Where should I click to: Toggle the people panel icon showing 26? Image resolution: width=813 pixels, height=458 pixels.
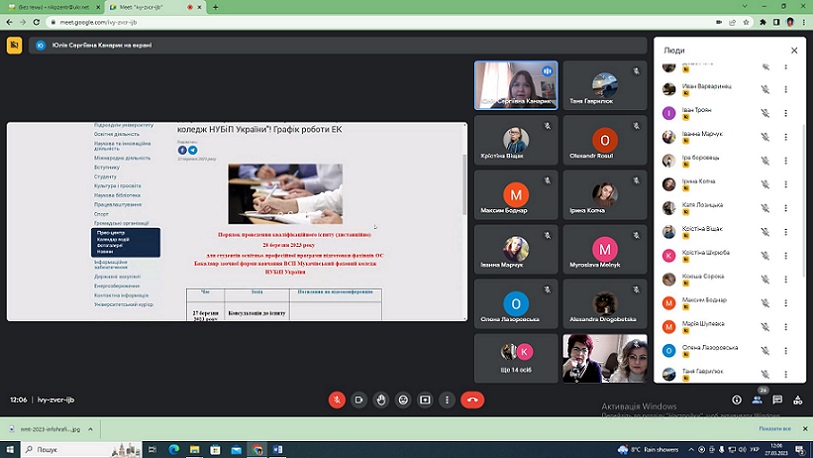click(x=757, y=399)
